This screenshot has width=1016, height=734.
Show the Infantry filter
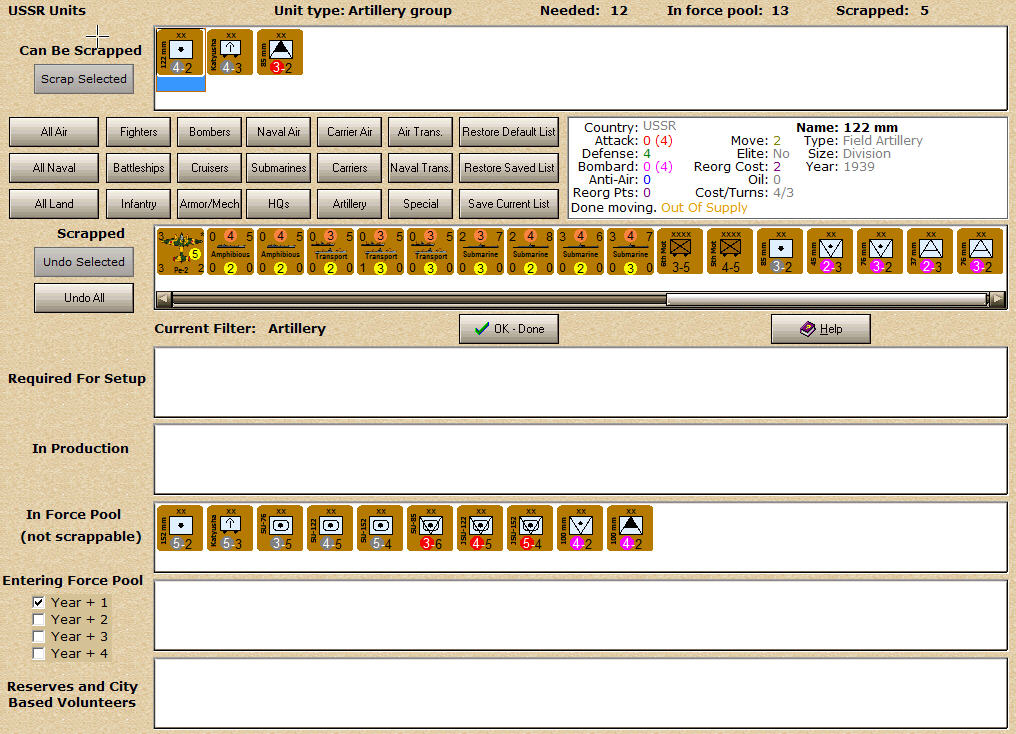[x=138, y=204]
